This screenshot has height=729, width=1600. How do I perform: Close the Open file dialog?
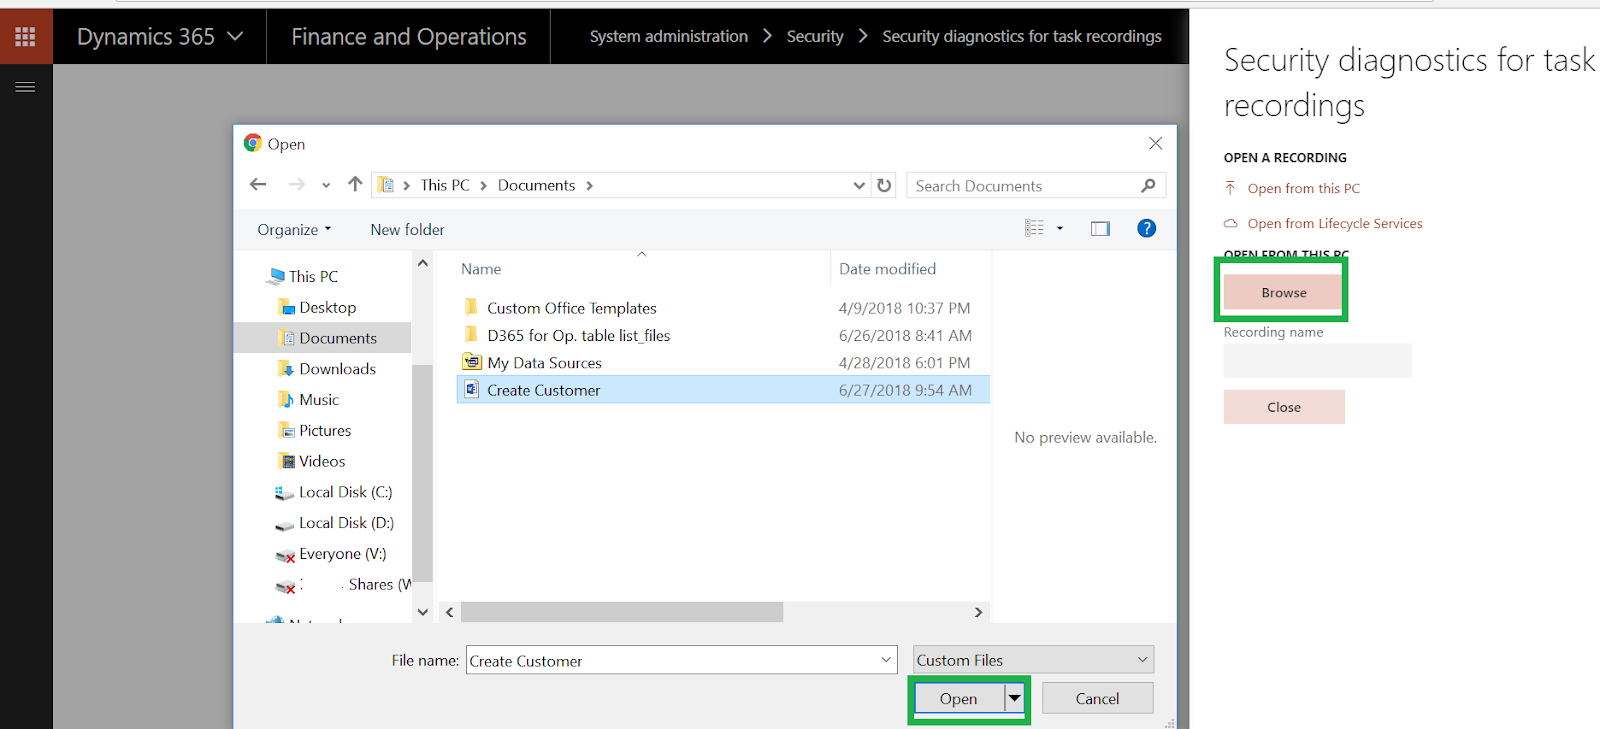tap(1155, 143)
